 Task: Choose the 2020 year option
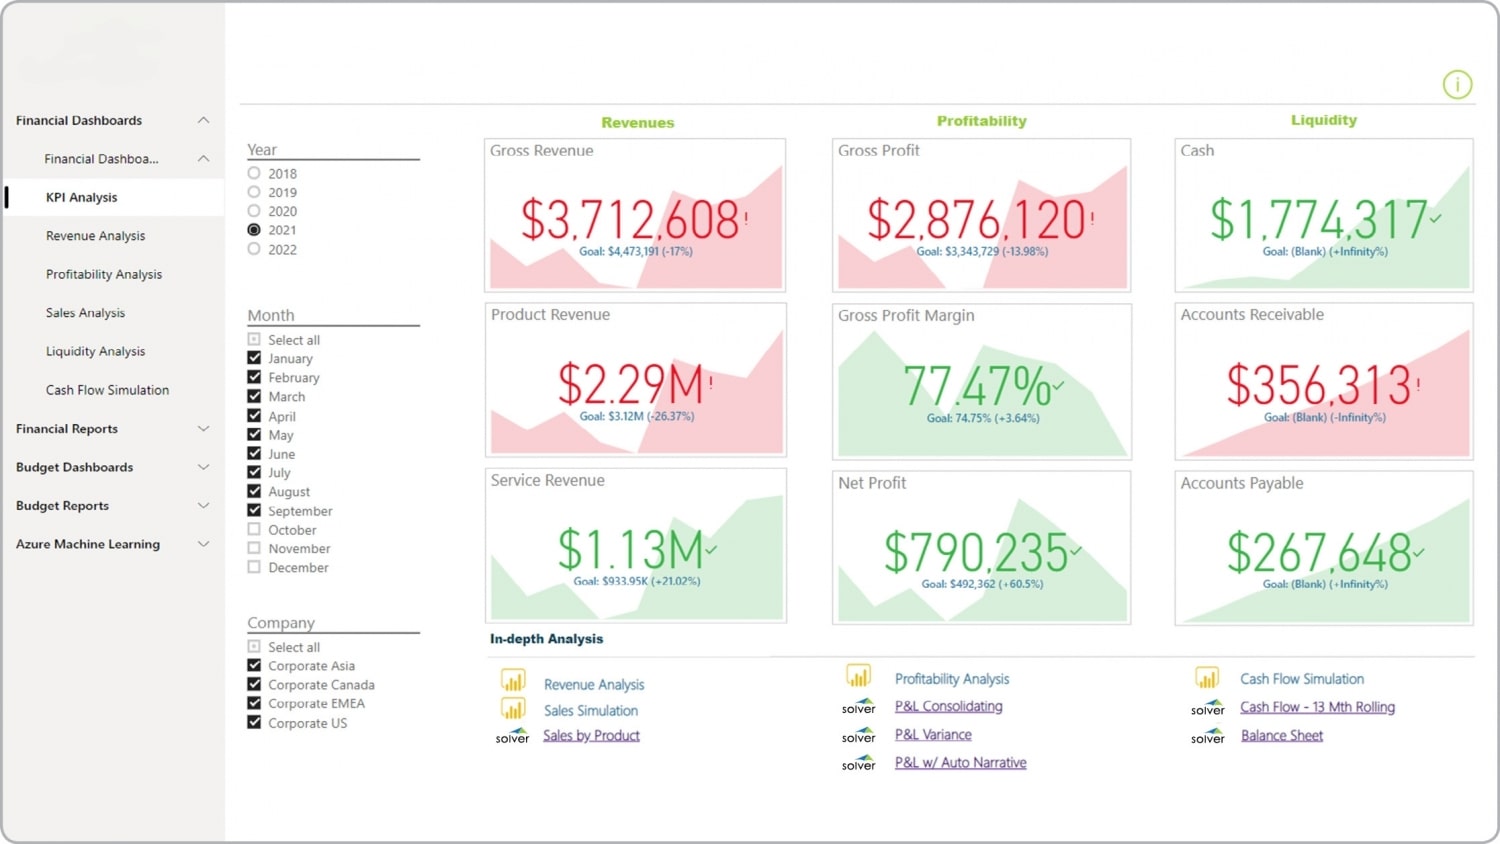(254, 211)
